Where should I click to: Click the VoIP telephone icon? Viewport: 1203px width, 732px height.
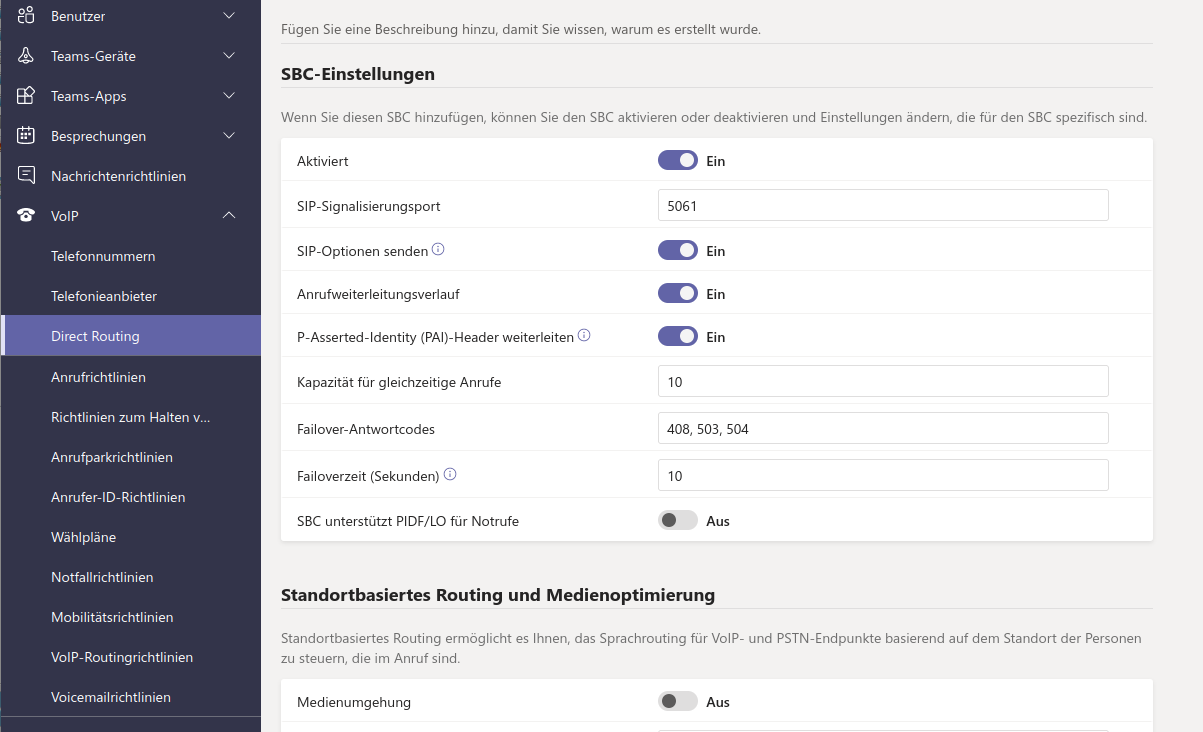26,216
